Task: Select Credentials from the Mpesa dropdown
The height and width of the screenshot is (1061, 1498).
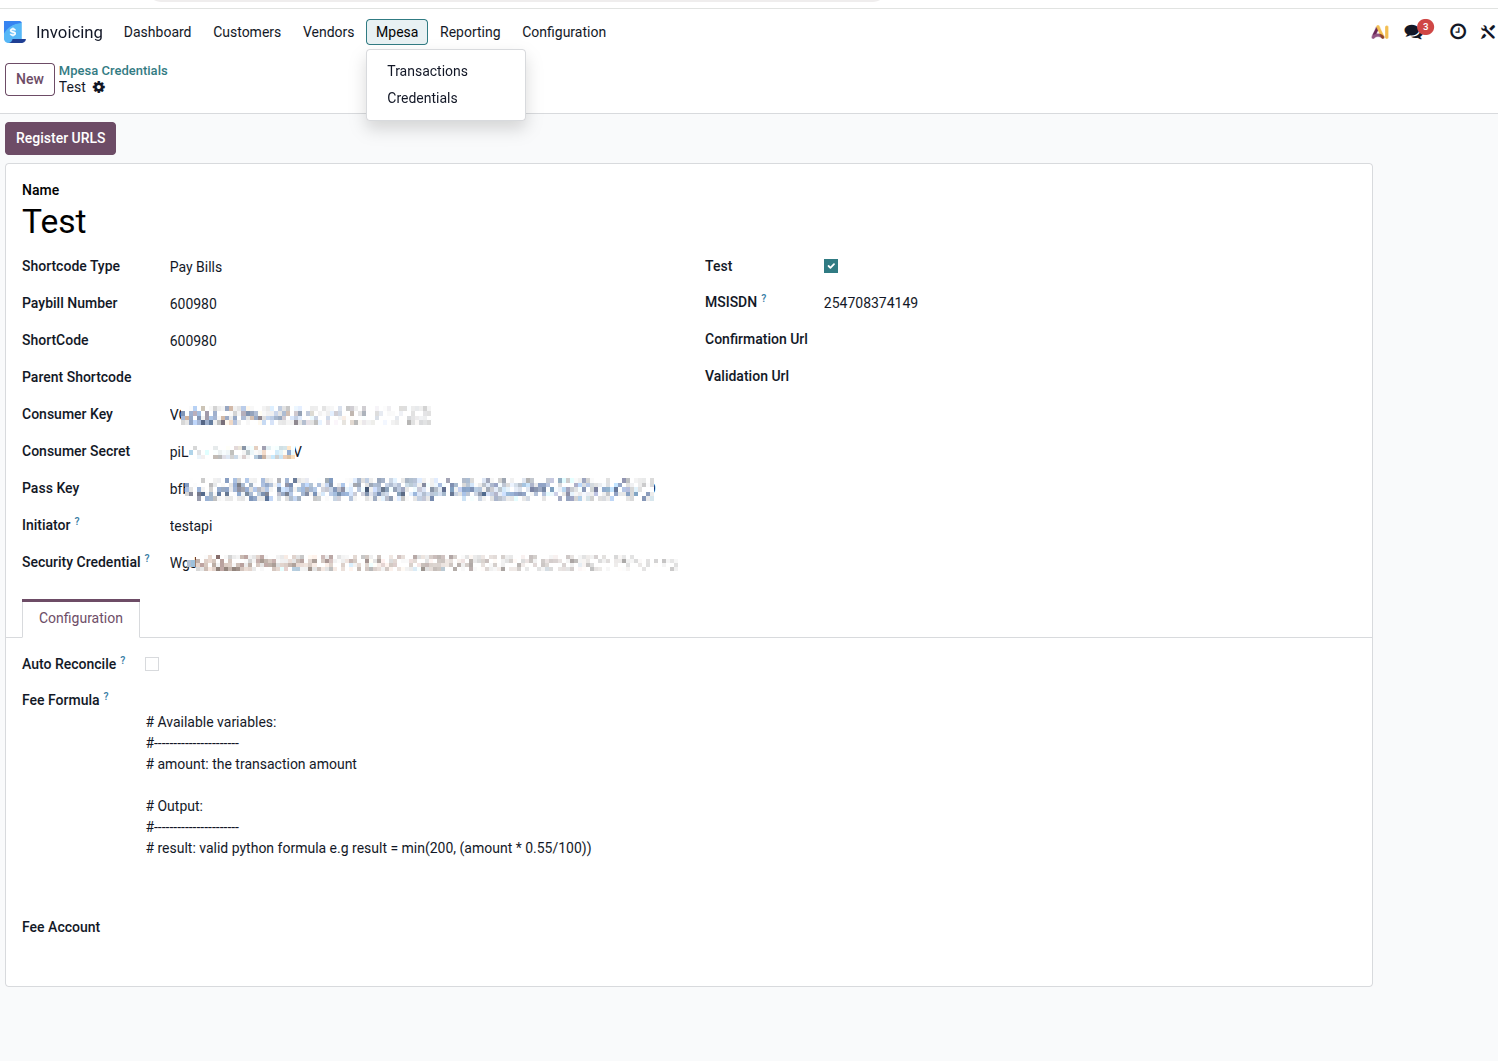Action: pos(446,98)
